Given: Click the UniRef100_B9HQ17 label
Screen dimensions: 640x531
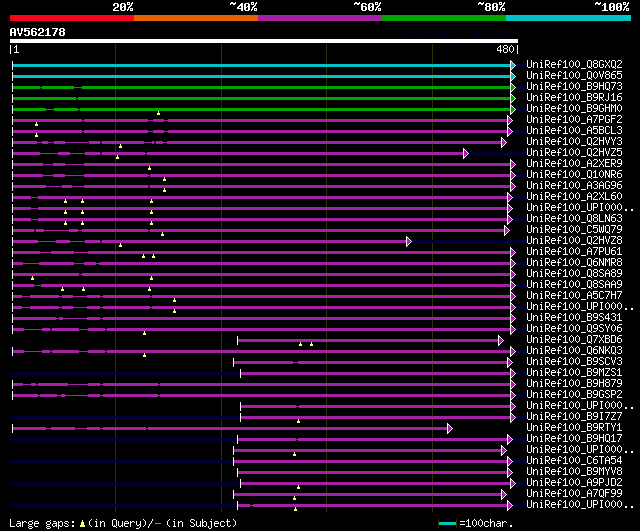Looking at the screenshot, I should 574,439.
